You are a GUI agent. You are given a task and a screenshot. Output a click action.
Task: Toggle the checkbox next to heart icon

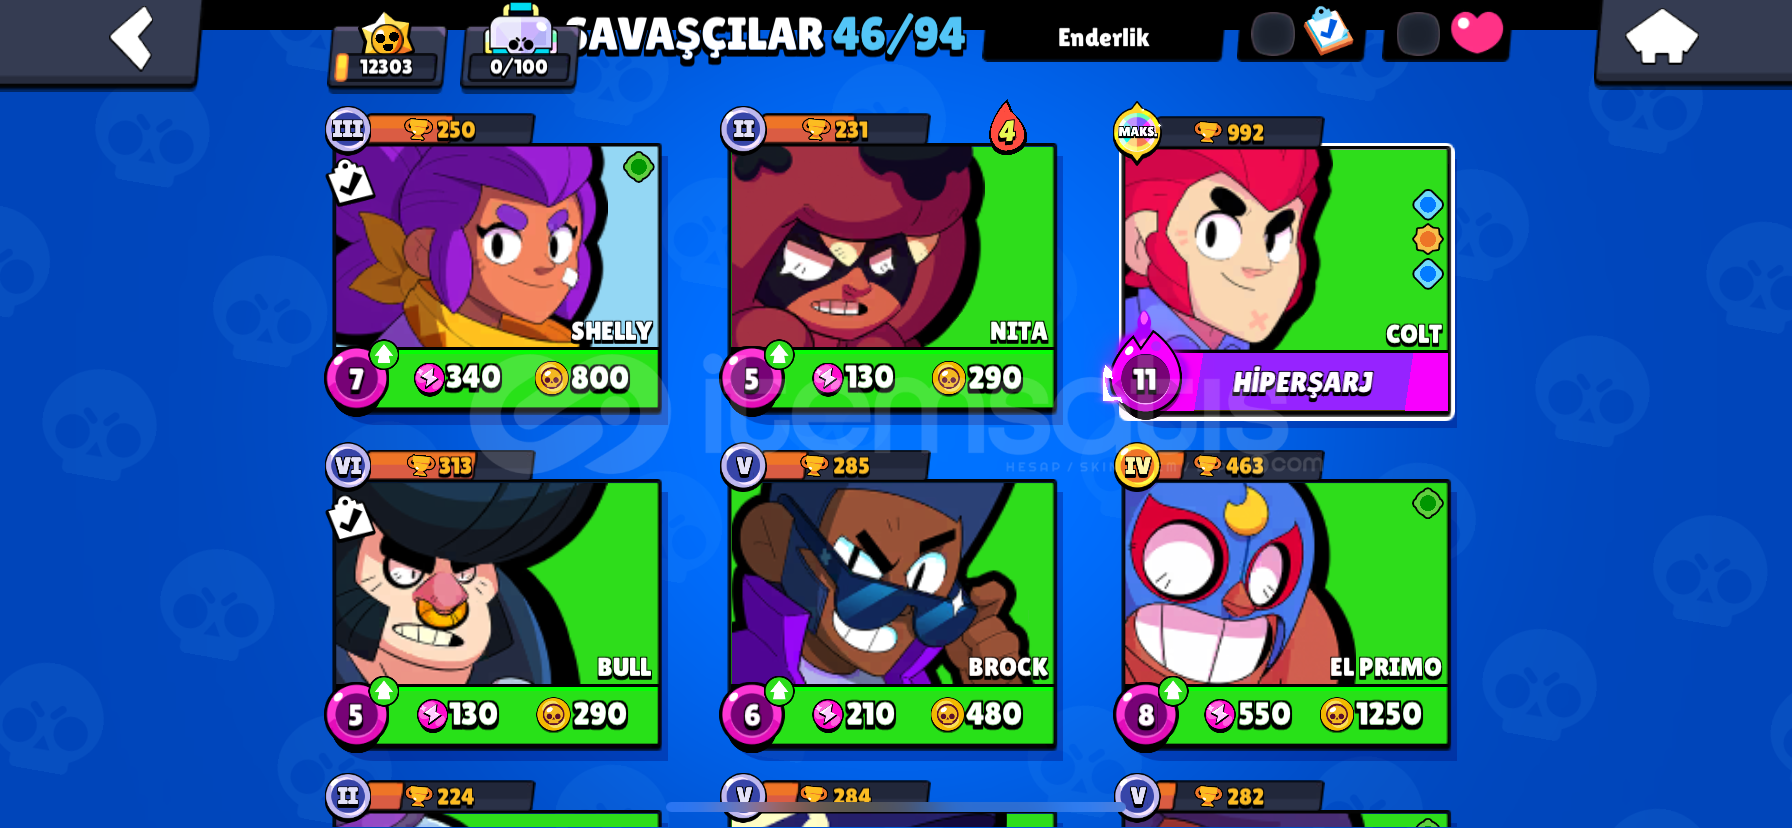tap(1417, 34)
